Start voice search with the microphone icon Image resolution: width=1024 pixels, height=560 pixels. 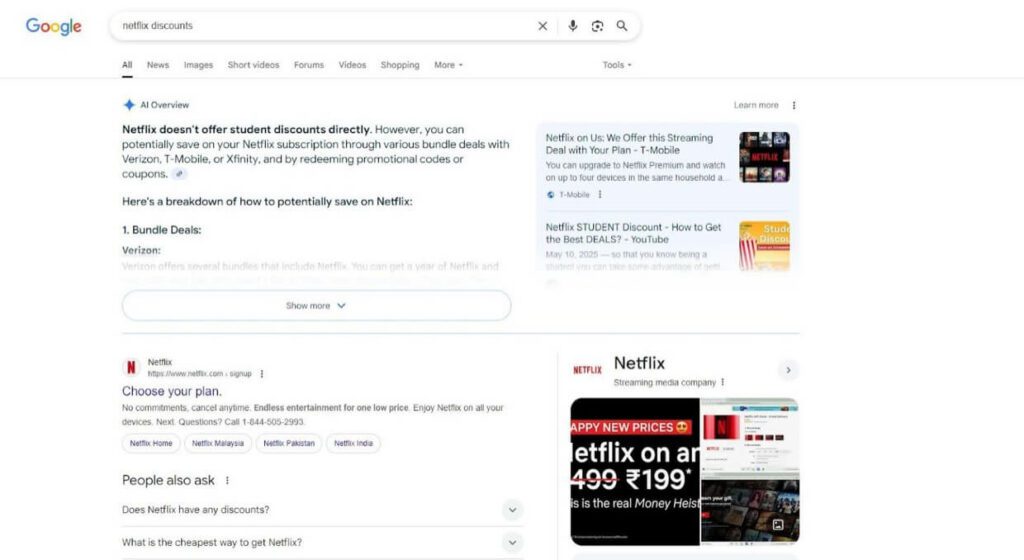point(573,26)
